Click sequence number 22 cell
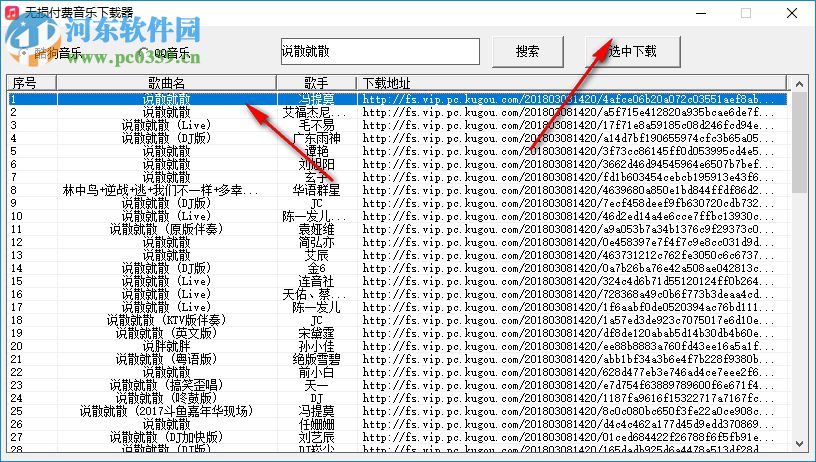 point(17,372)
